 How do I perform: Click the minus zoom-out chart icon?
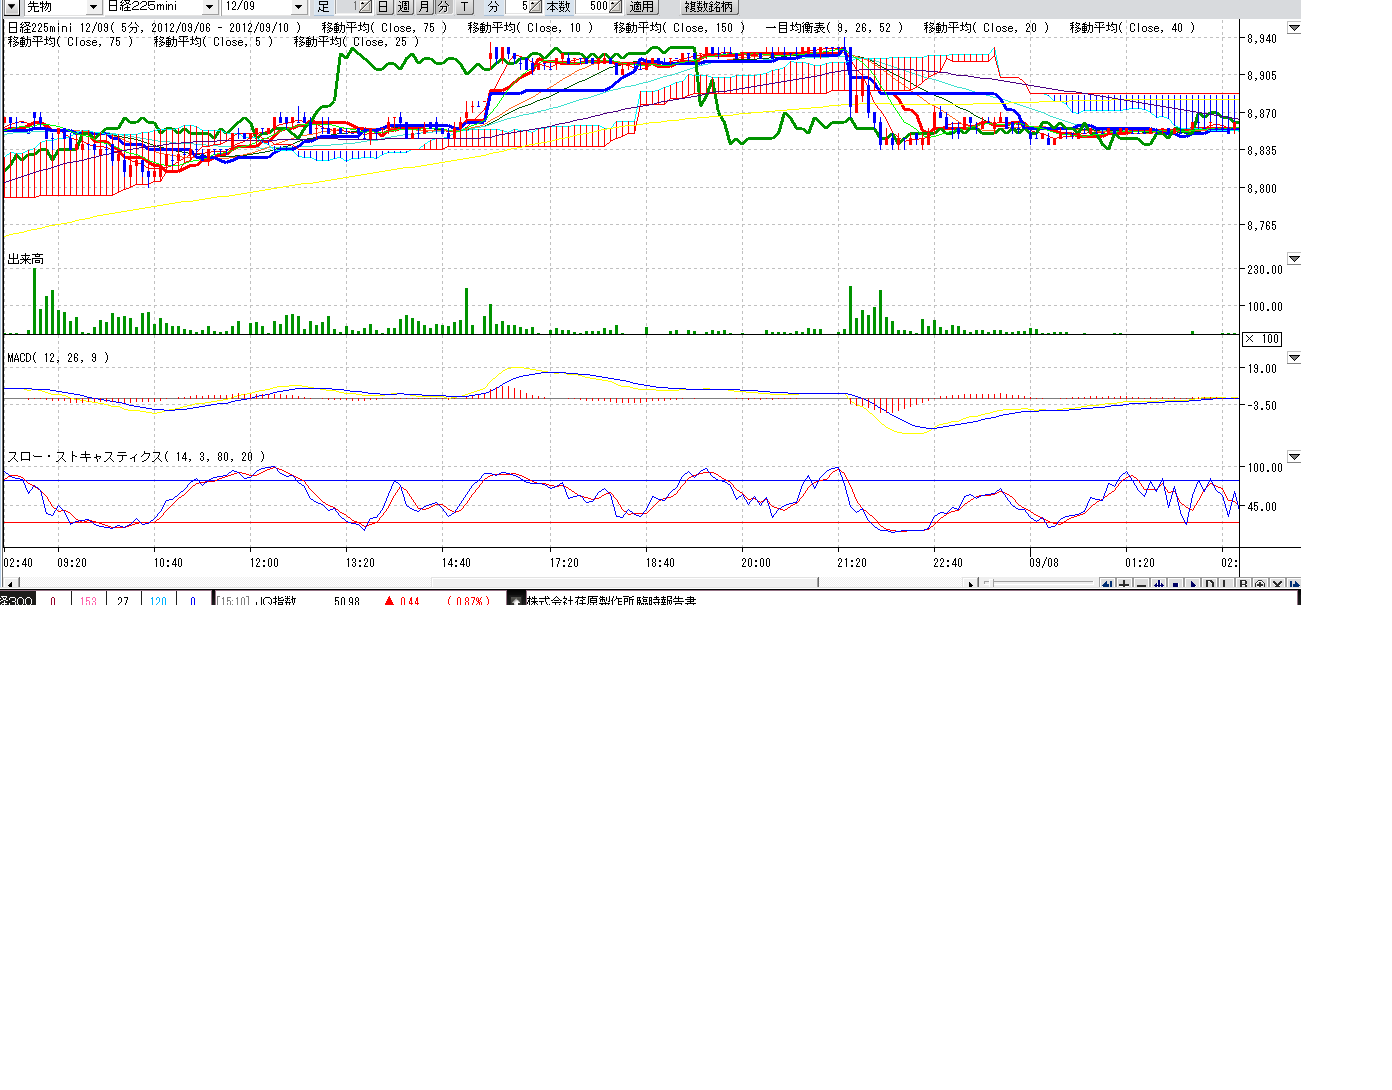pos(1142,585)
